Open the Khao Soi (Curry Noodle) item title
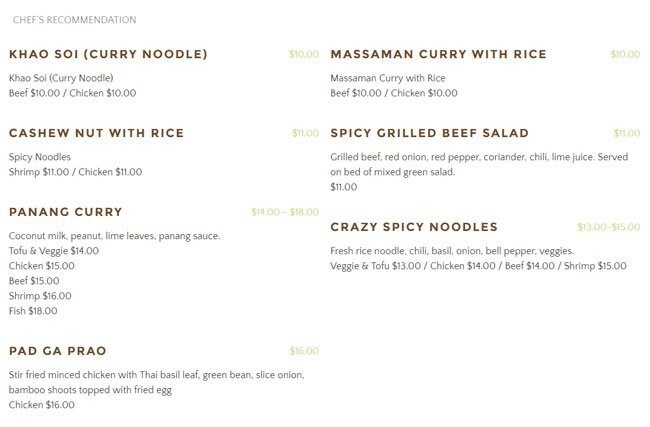 point(108,54)
